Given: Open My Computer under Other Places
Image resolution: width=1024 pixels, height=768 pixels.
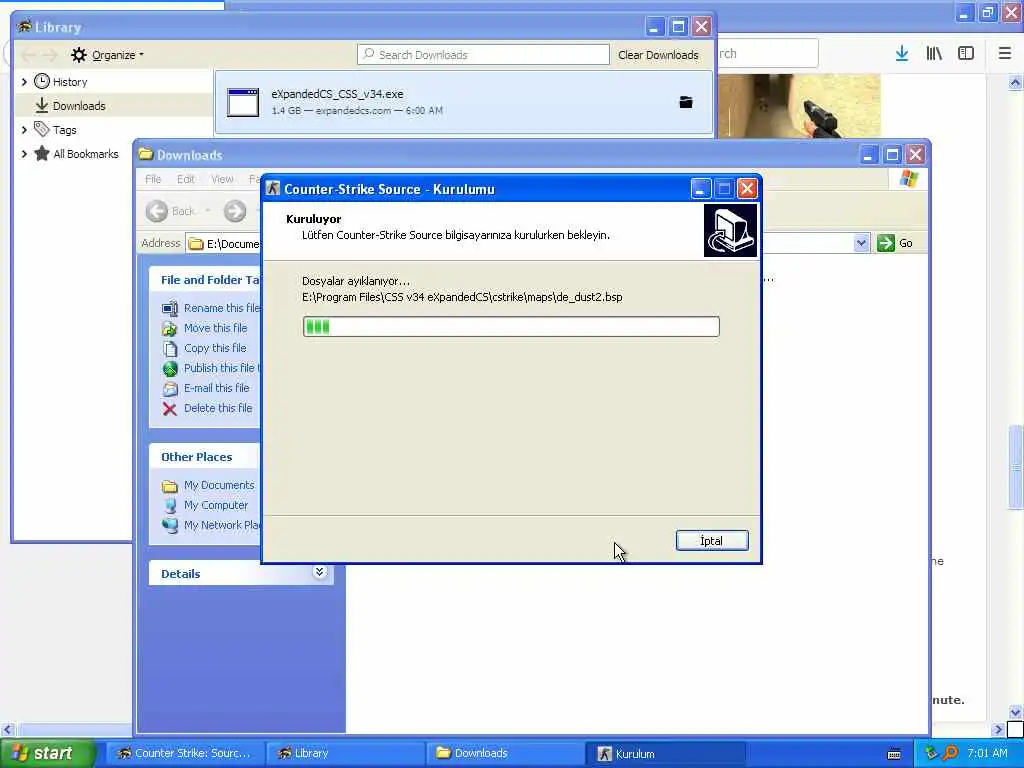Looking at the screenshot, I should click(216, 505).
